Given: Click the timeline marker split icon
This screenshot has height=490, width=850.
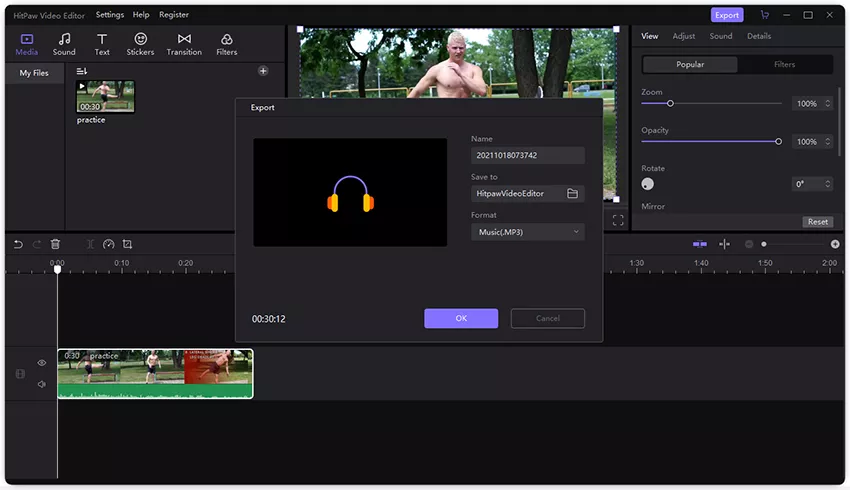Looking at the screenshot, I should pos(724,244).
